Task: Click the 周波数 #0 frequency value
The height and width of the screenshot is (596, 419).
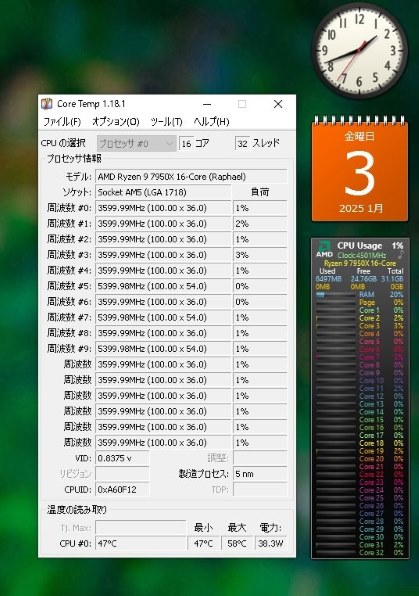Action: 163,208
